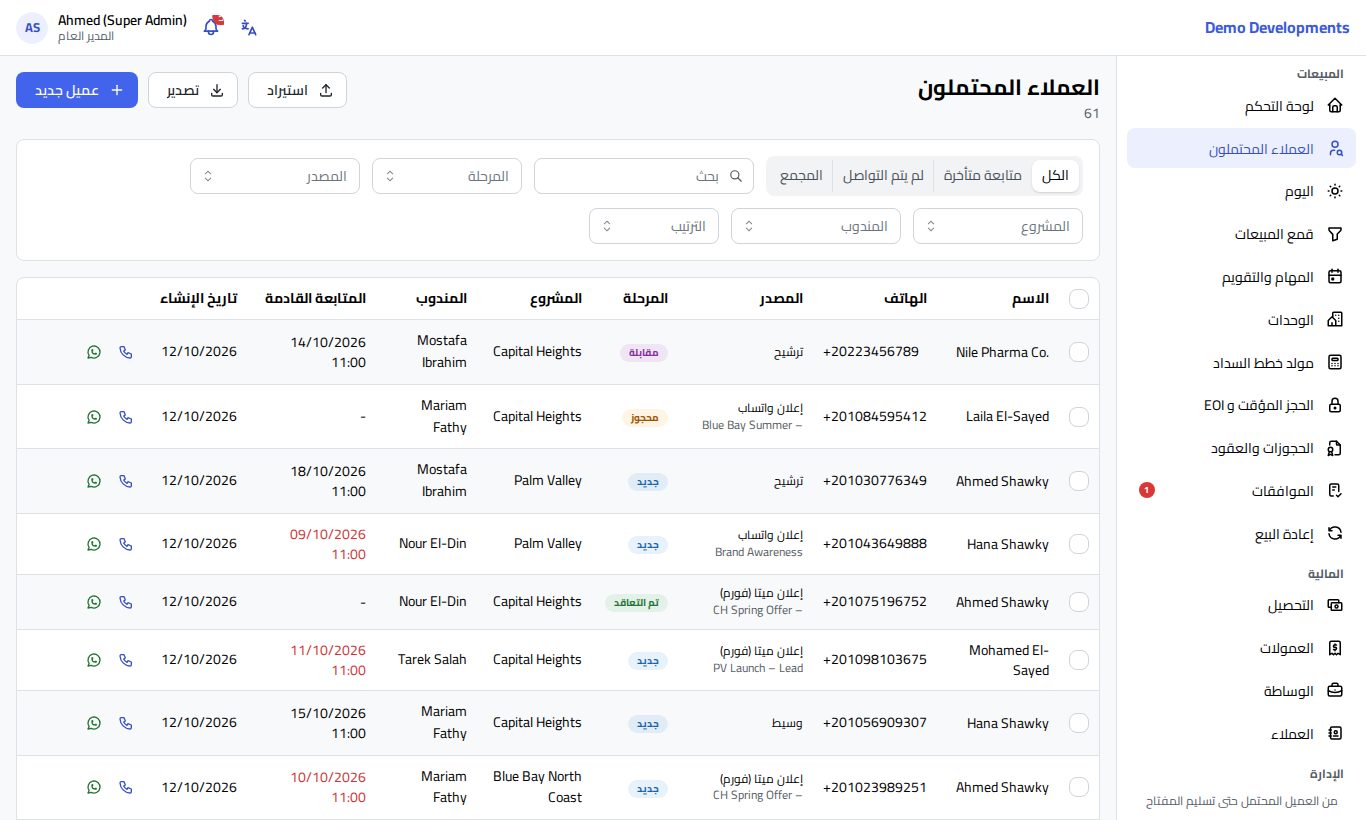Image resolution: width=1366 pixels, height=820 pixels.
Task: Open الوحدات in the sidebar
Action: (x=1241, y=320)
